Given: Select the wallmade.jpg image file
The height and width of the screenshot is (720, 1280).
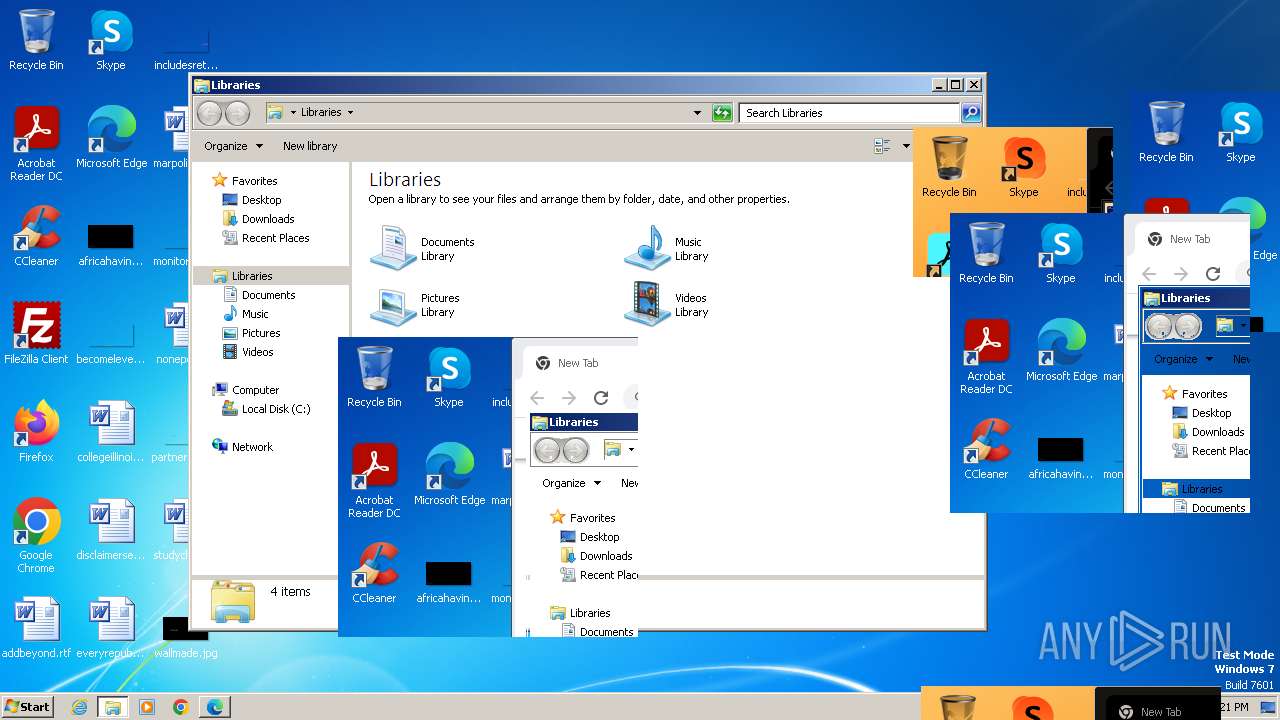Looking at the screenshot, I should coord(185,637).
